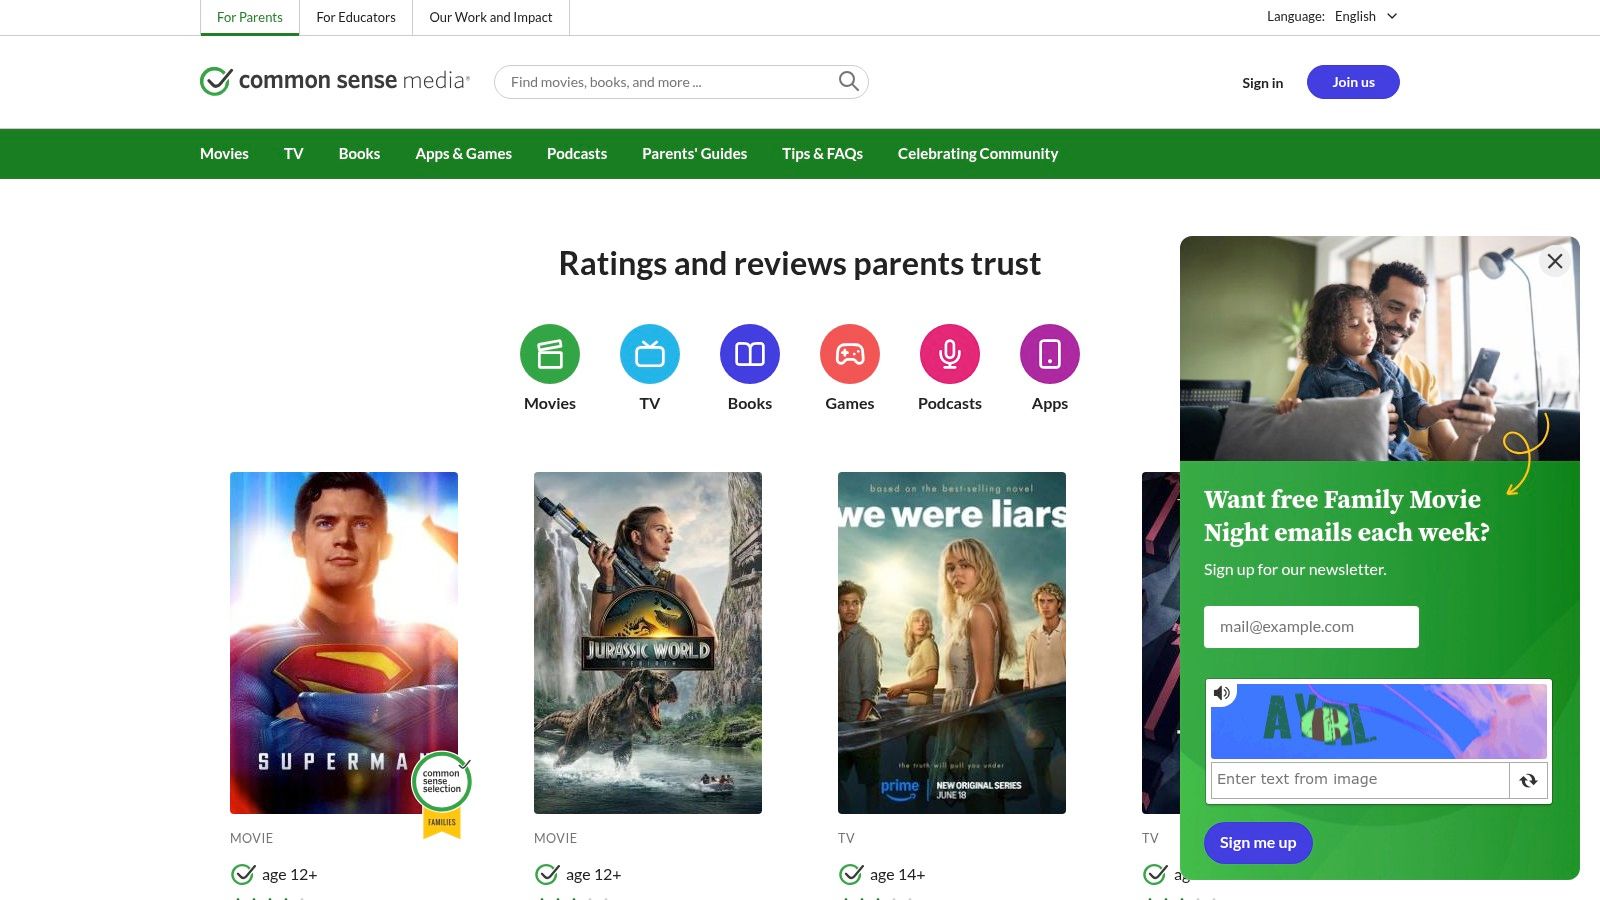This screenshot has height=900, width=1600.
Task: Click the Join us button
Action: [1353, 82]
